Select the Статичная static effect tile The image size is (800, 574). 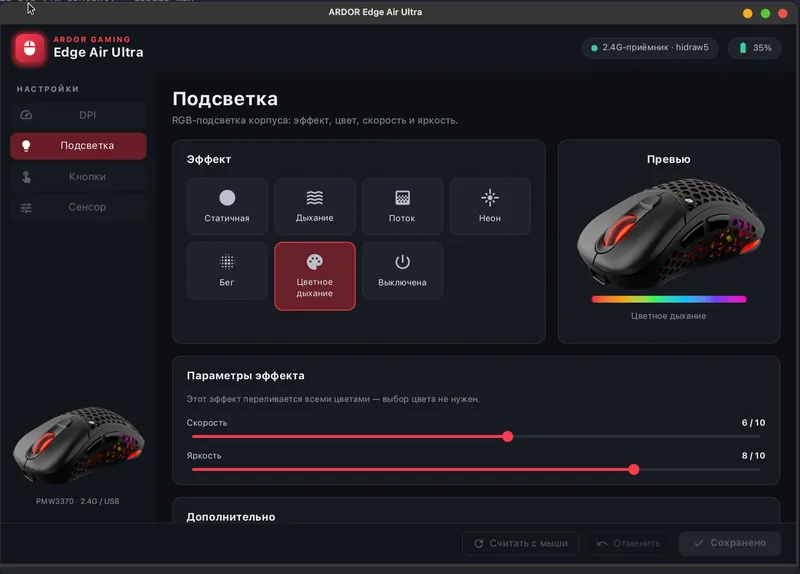coord(227,206)
